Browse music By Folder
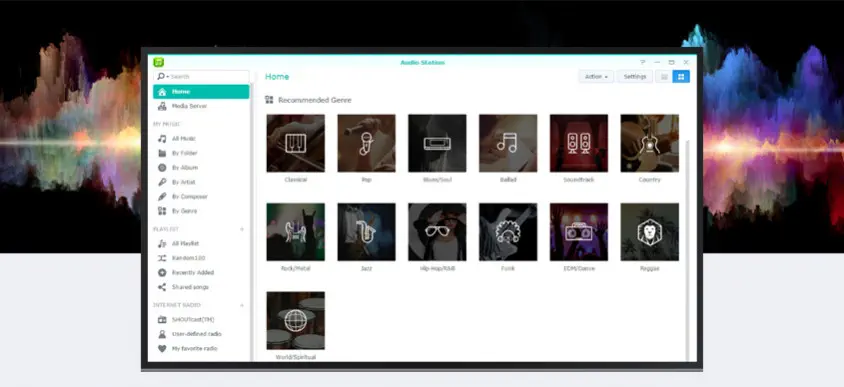This screenshot has width=844, height=387. (x=201, y=153)
